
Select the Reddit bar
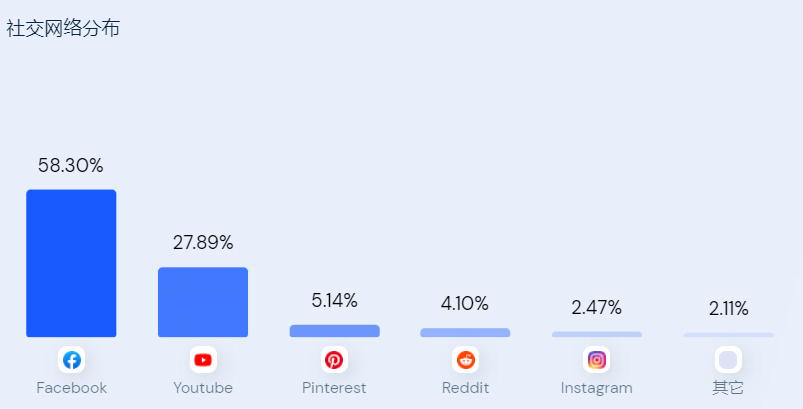(465, 332)
